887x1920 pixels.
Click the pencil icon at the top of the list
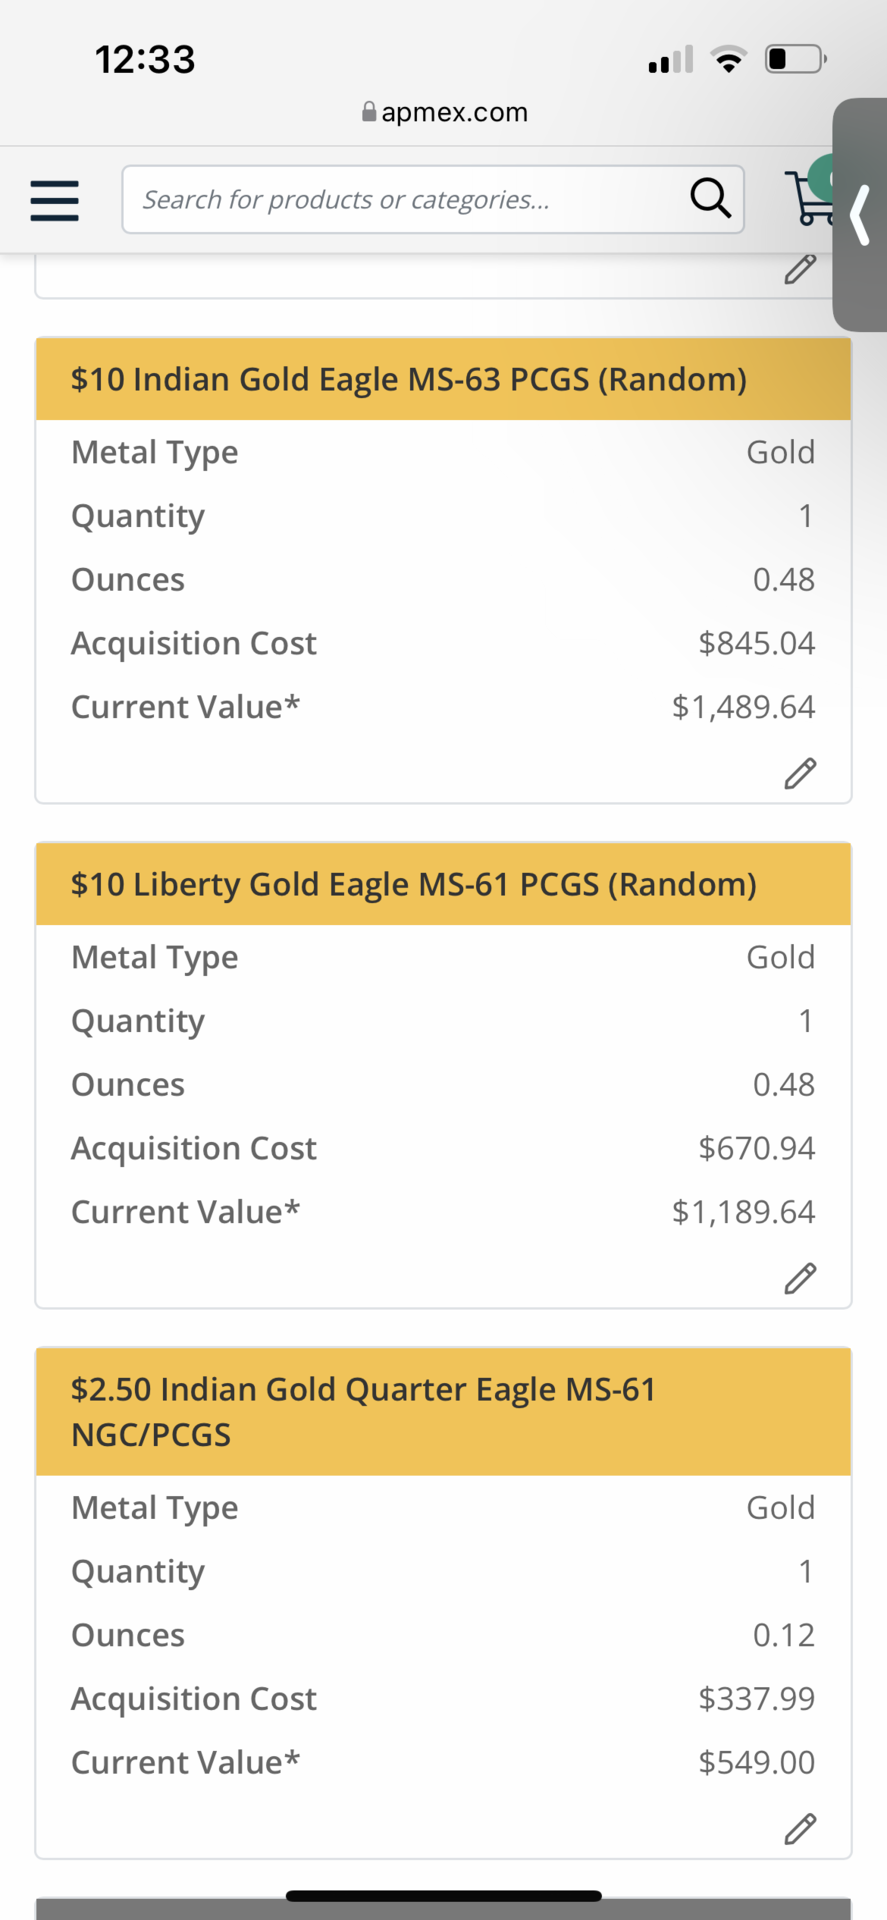tap(800, 268)
